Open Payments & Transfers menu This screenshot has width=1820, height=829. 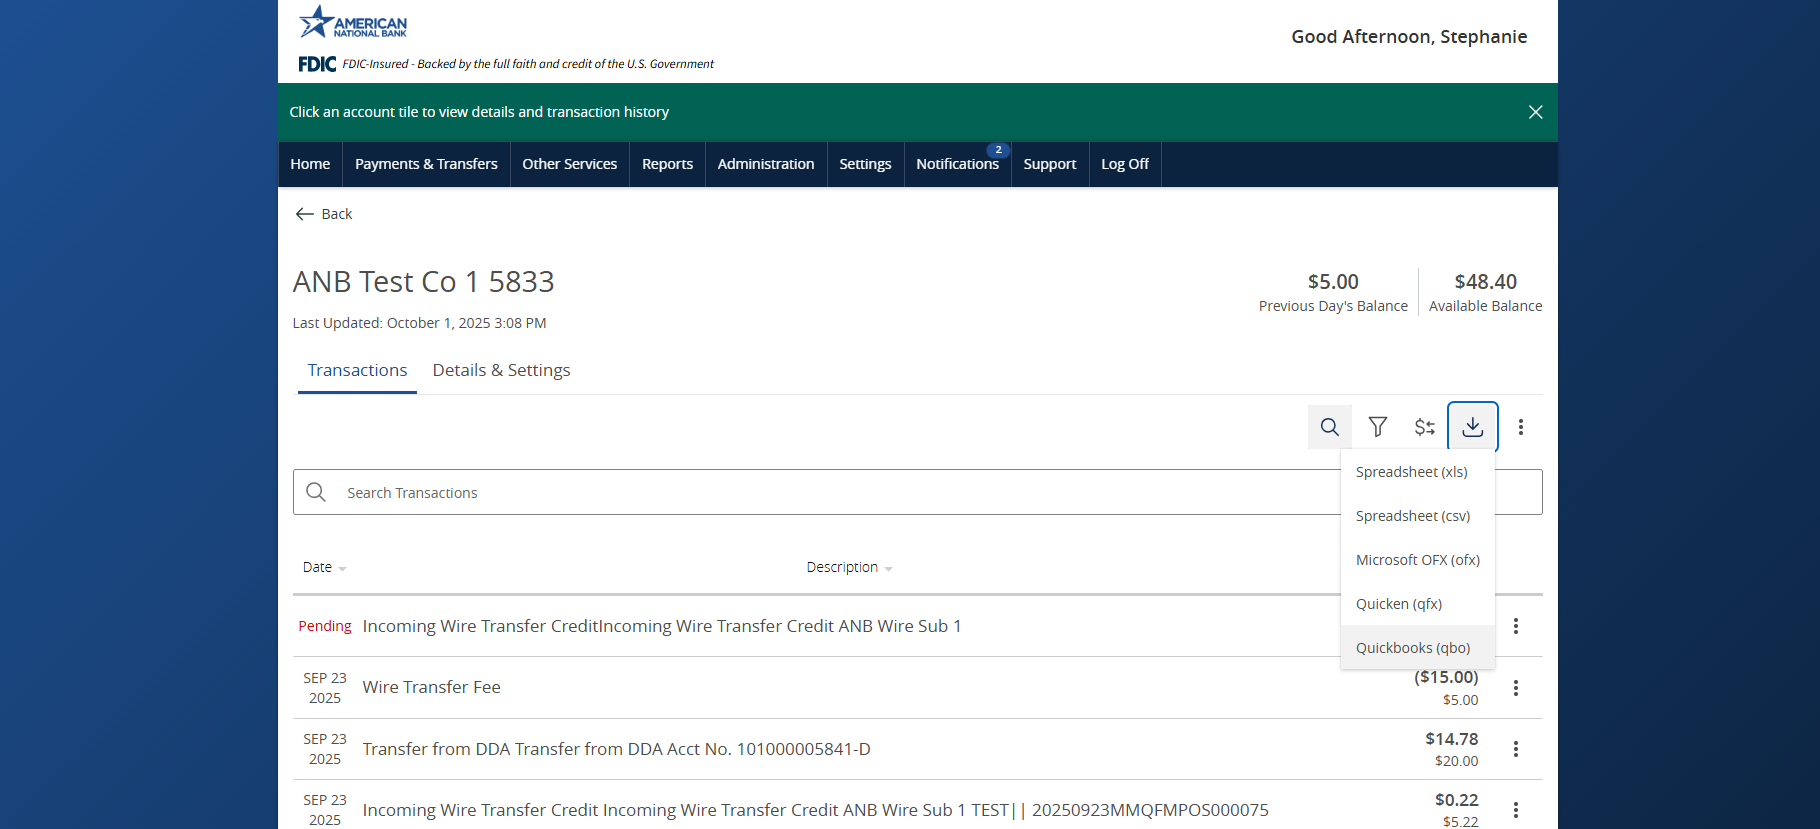tap(426, 164)
